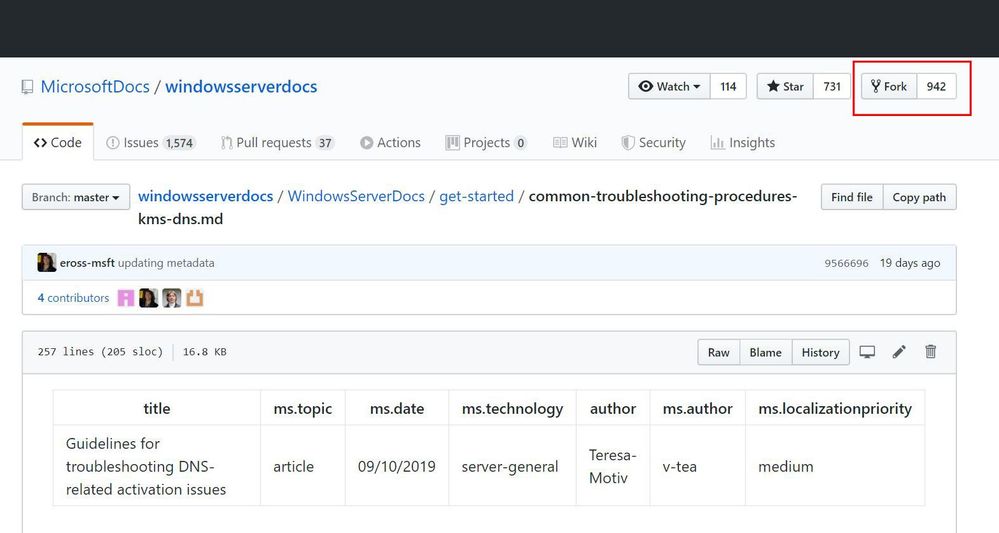Viewport: 999px width, 533px height.
Task: Open the MicrosoftDocs organization link
Action: 95,87
